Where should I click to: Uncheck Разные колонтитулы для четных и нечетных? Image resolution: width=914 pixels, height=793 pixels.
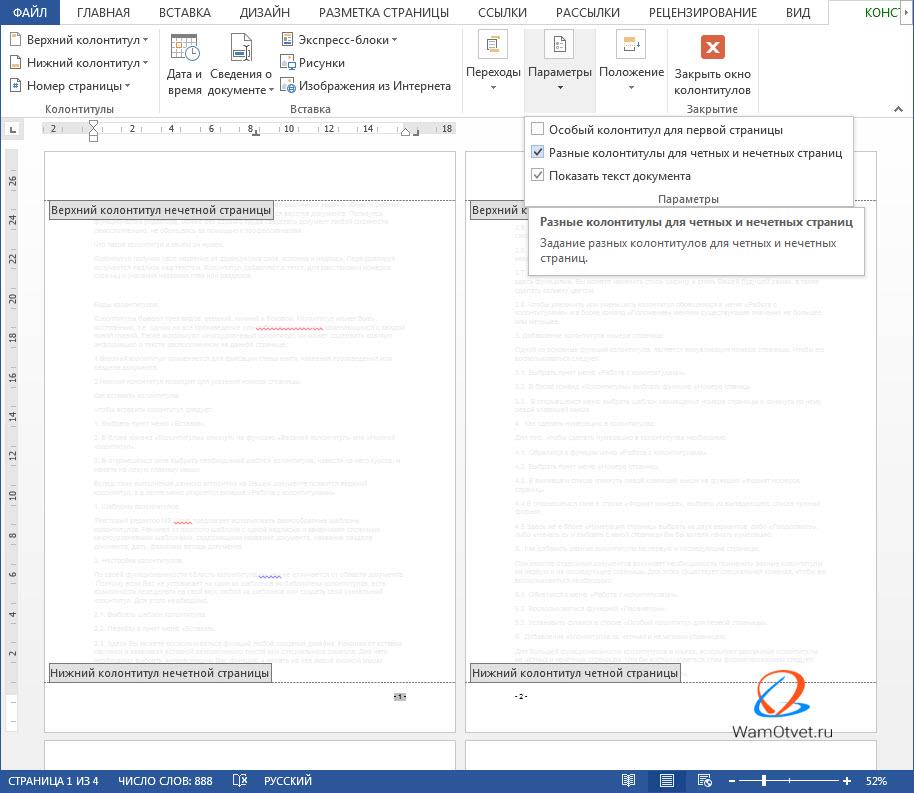(x=538, y=153)
